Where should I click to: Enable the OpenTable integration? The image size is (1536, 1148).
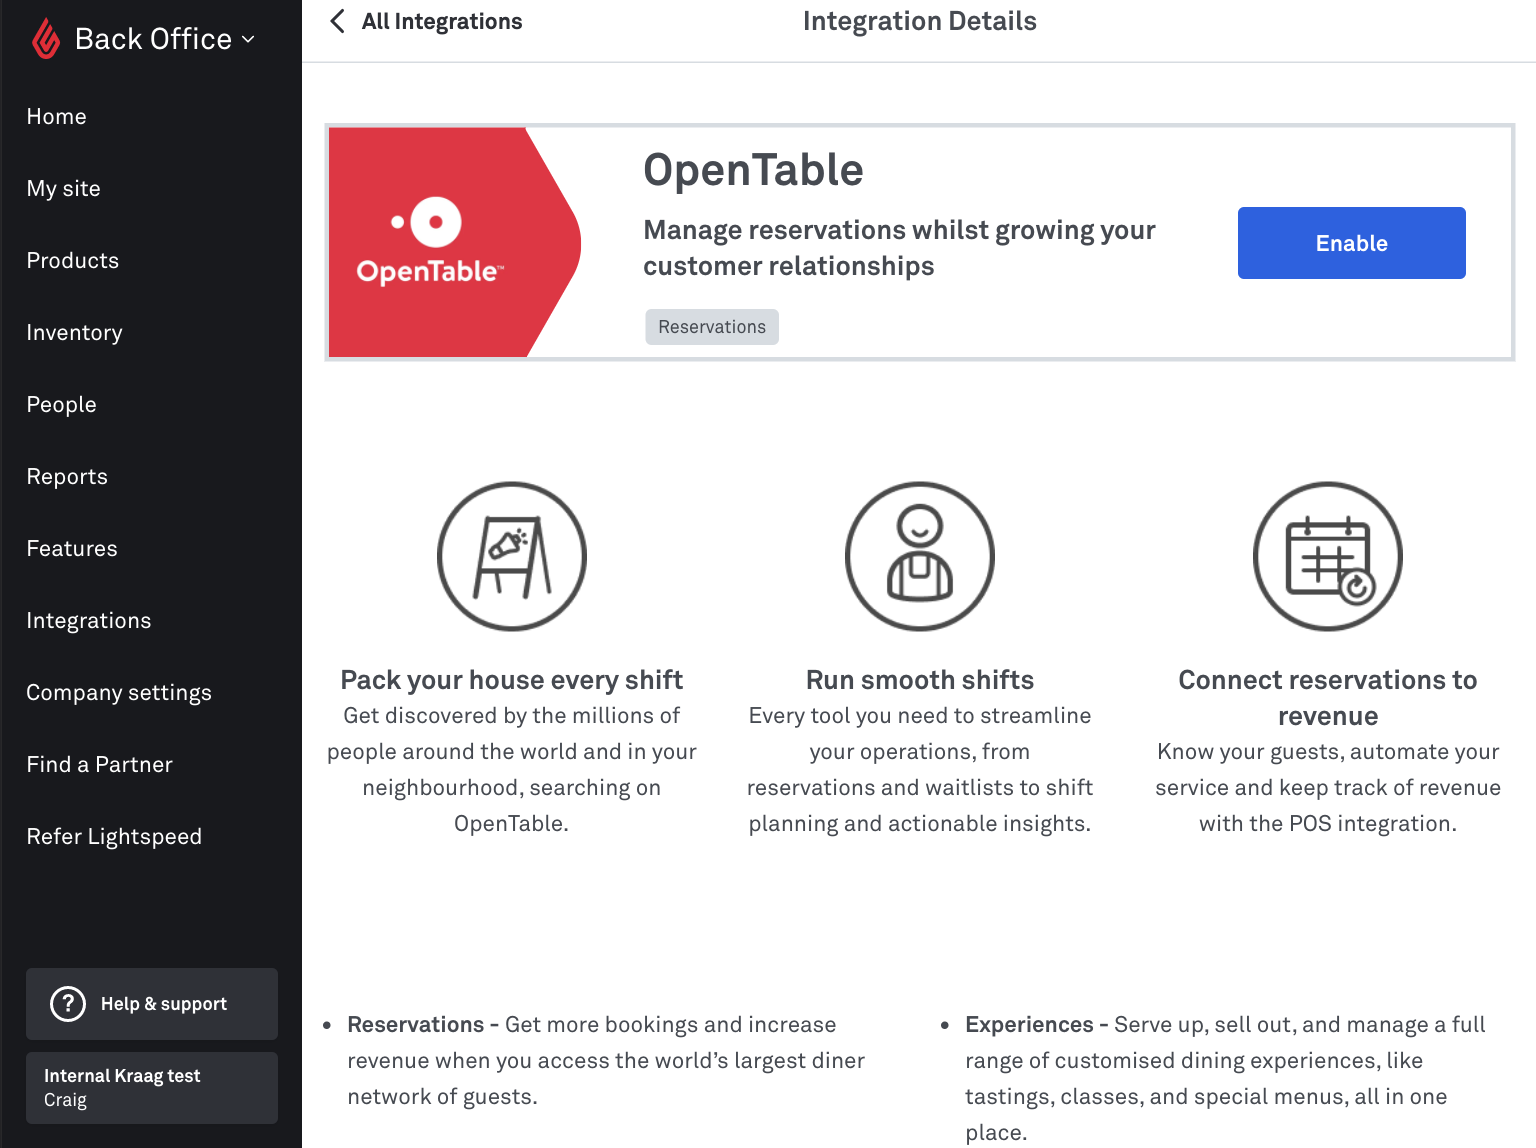tap(1352, 243)
